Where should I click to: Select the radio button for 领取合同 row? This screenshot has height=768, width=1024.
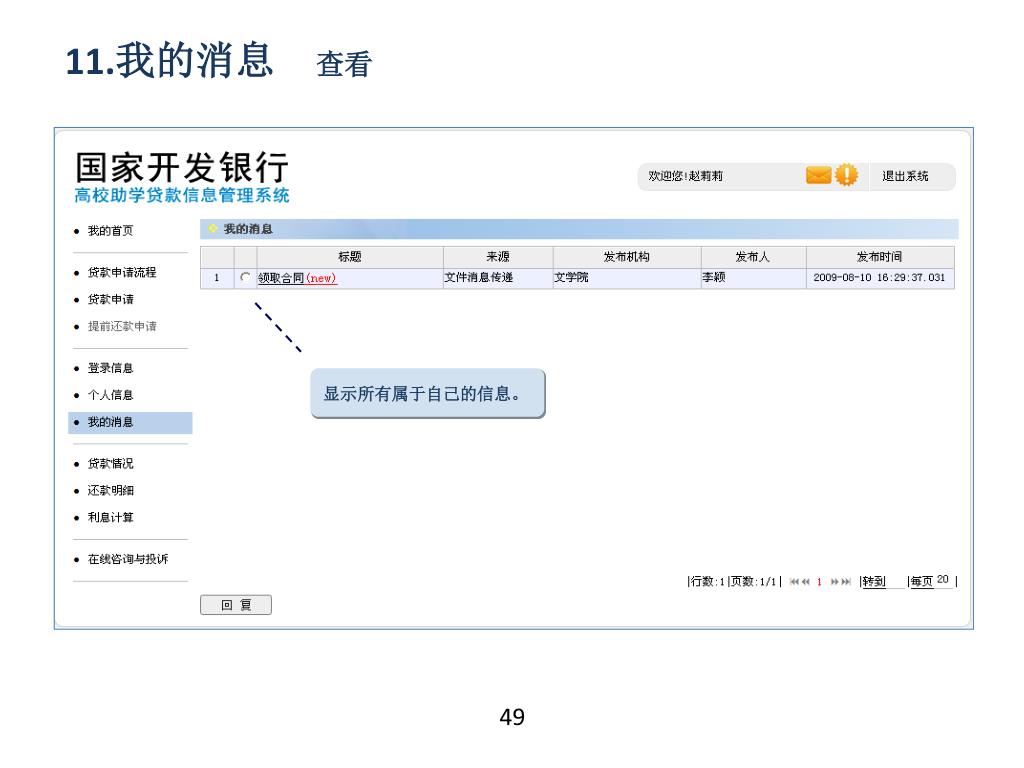(x=245, y=277)
